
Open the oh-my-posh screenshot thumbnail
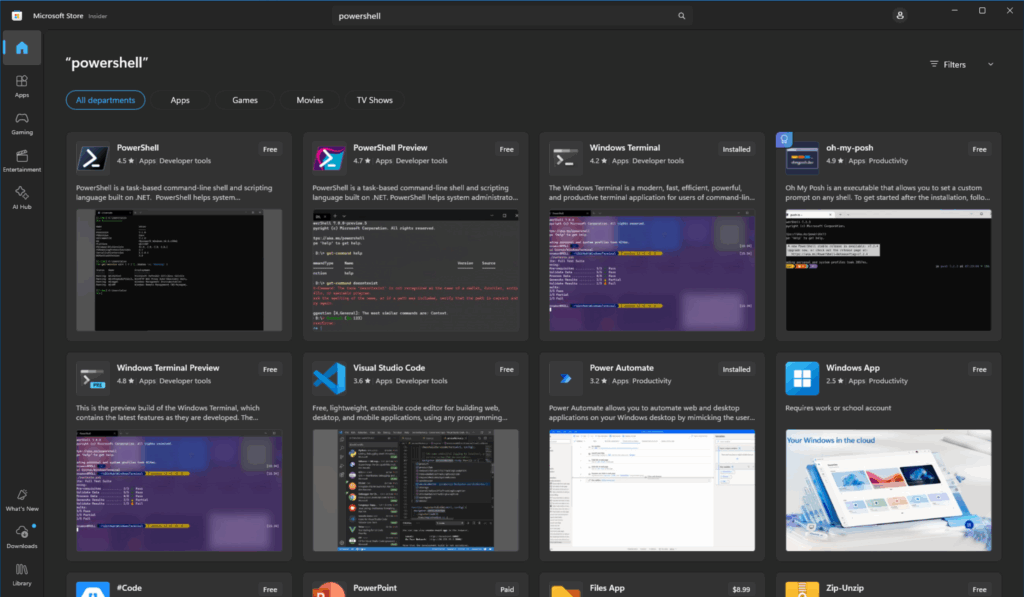(888, 270)
